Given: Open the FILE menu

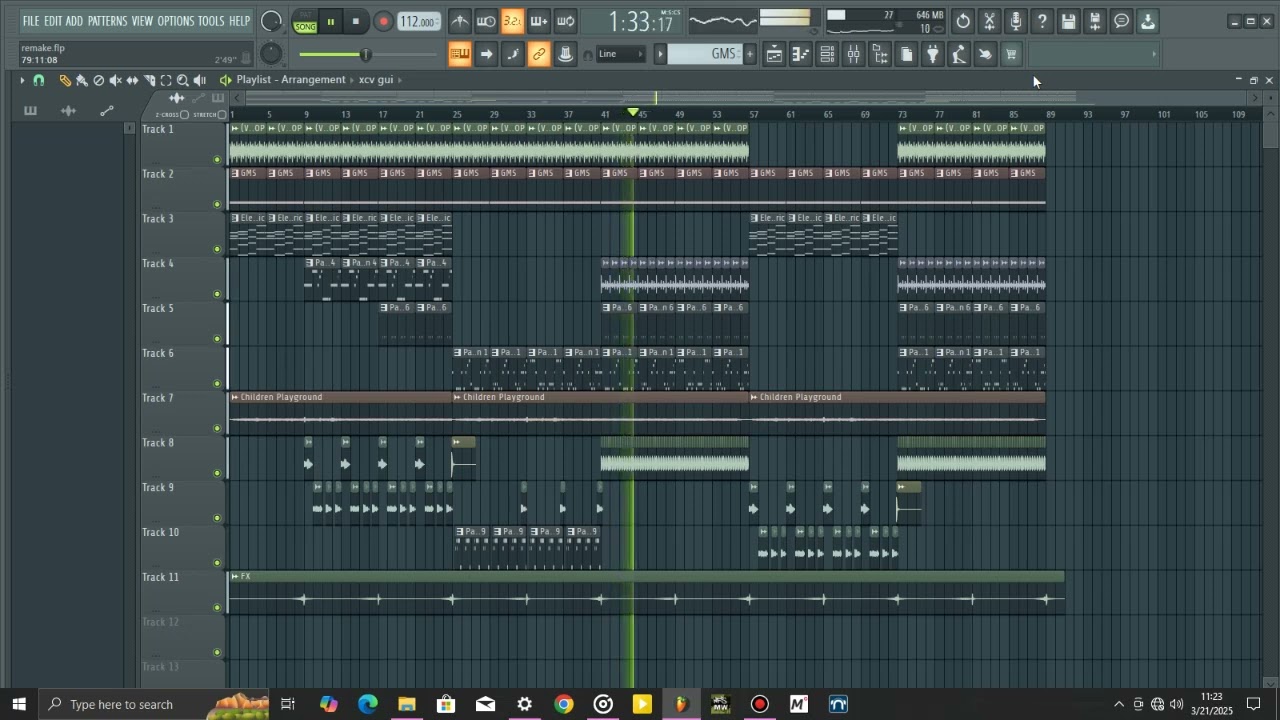Looking at the screenshot, I should pos(31,21).
